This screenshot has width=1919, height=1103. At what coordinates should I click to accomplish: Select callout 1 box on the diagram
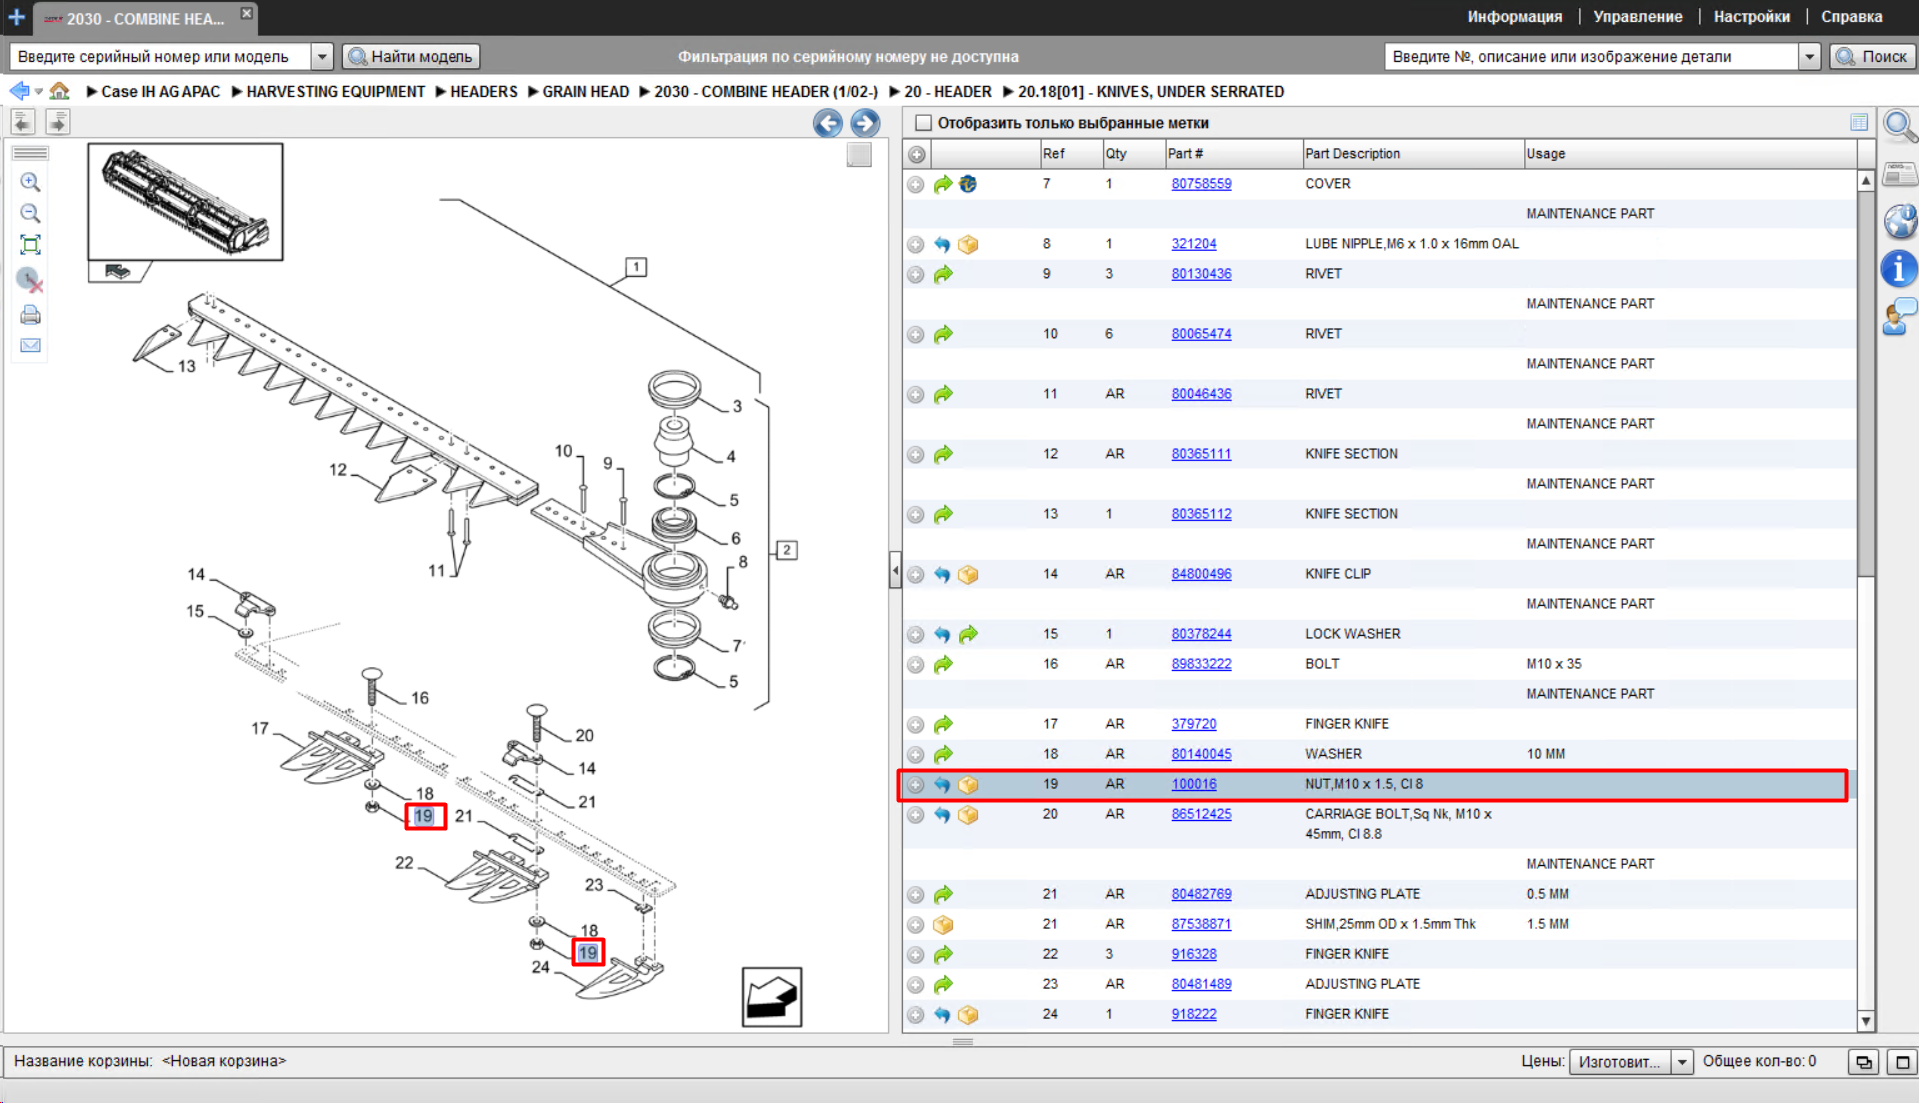[636, 267]
